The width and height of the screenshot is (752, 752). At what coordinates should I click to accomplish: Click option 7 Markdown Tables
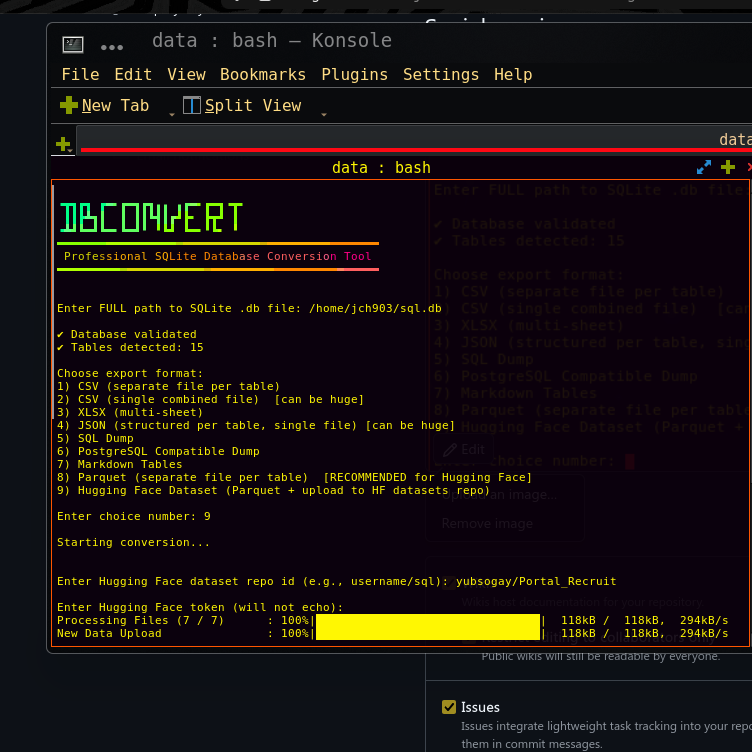pyautogui.click(x=119, y=464)
